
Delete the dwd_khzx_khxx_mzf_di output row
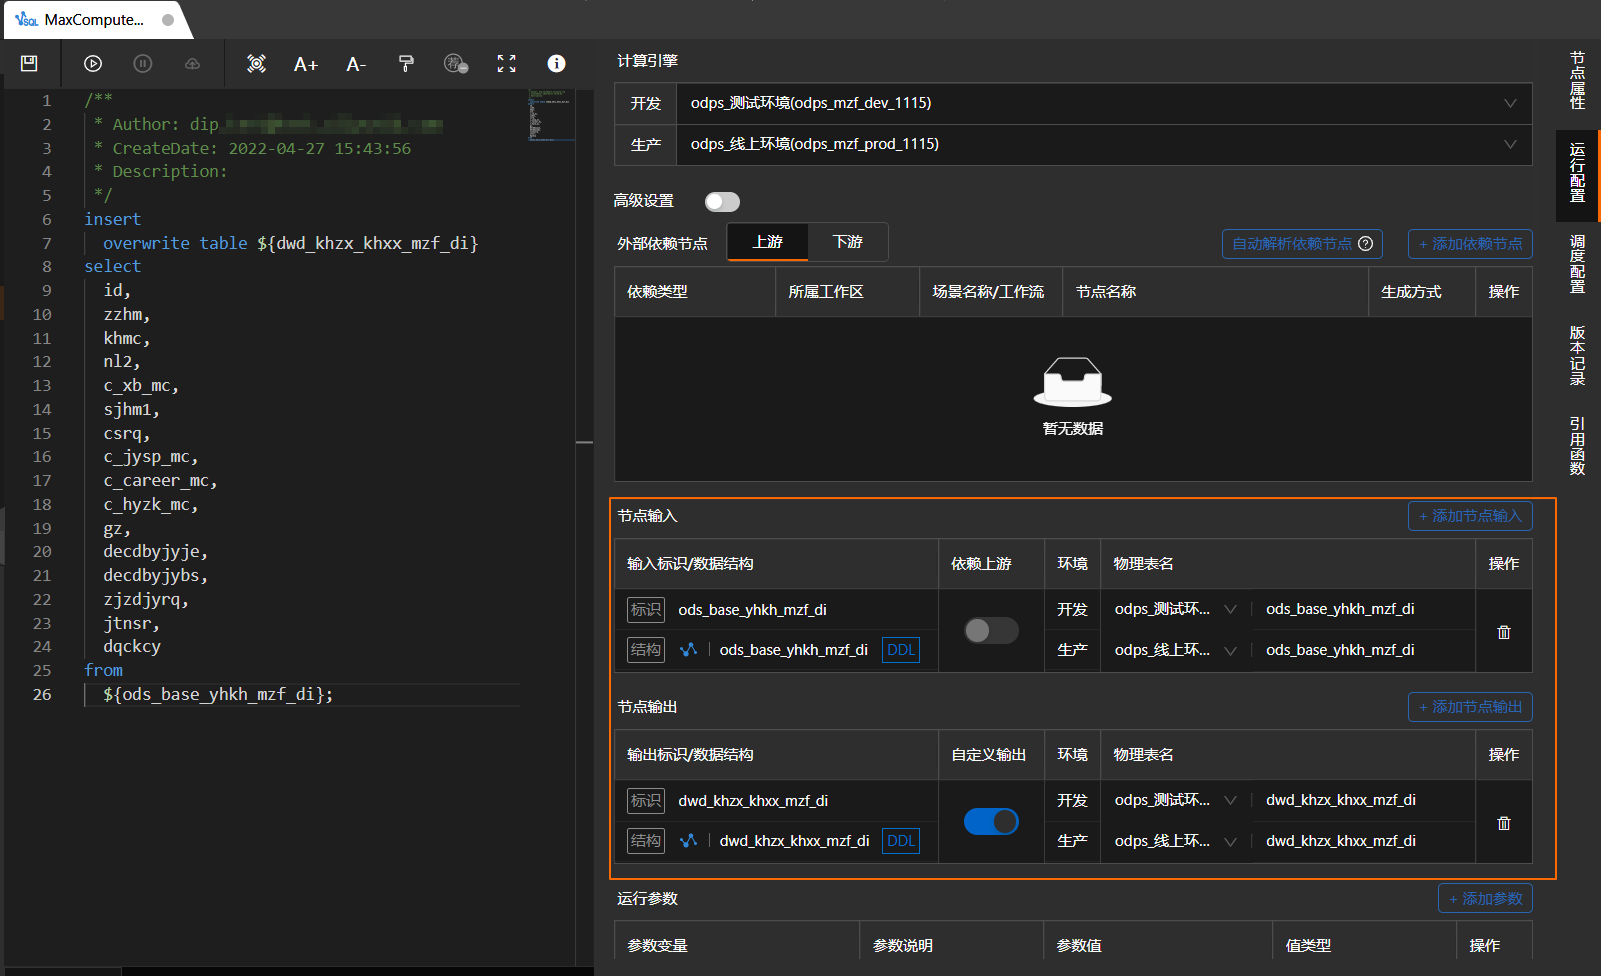pos(1503,823)
